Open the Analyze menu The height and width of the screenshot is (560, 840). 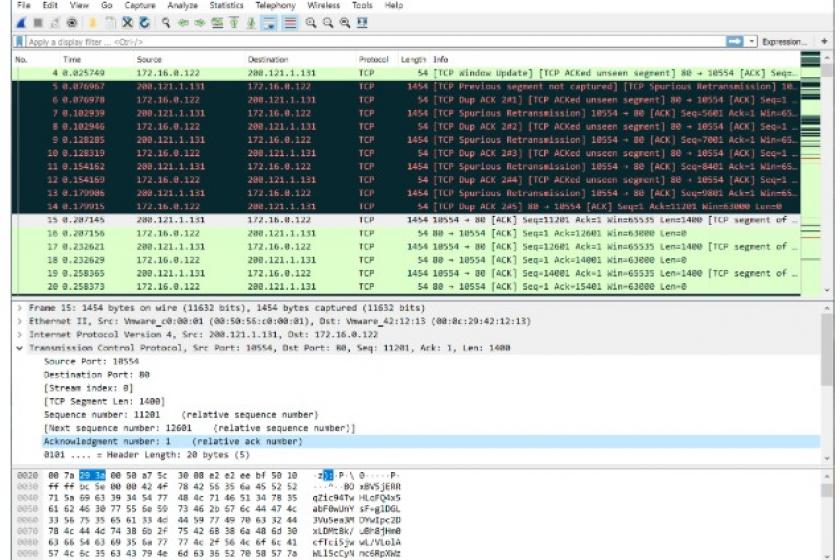183,5
